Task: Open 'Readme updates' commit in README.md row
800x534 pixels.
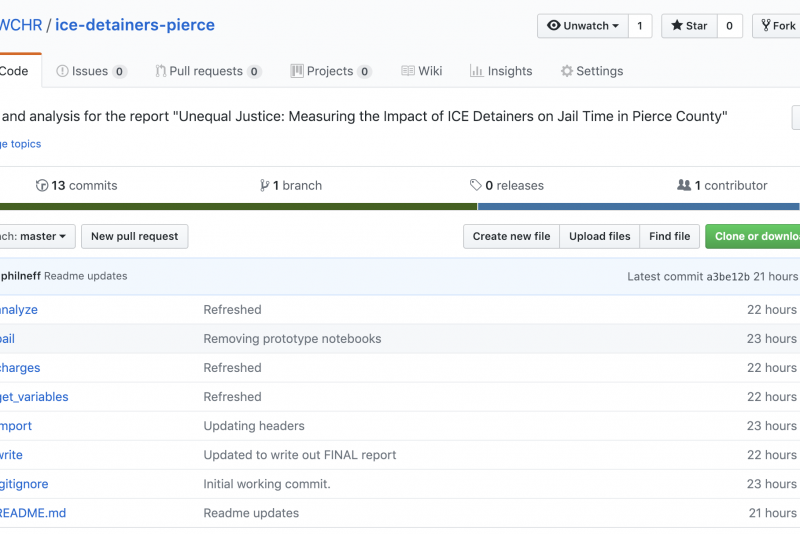Action: point(251,513)
